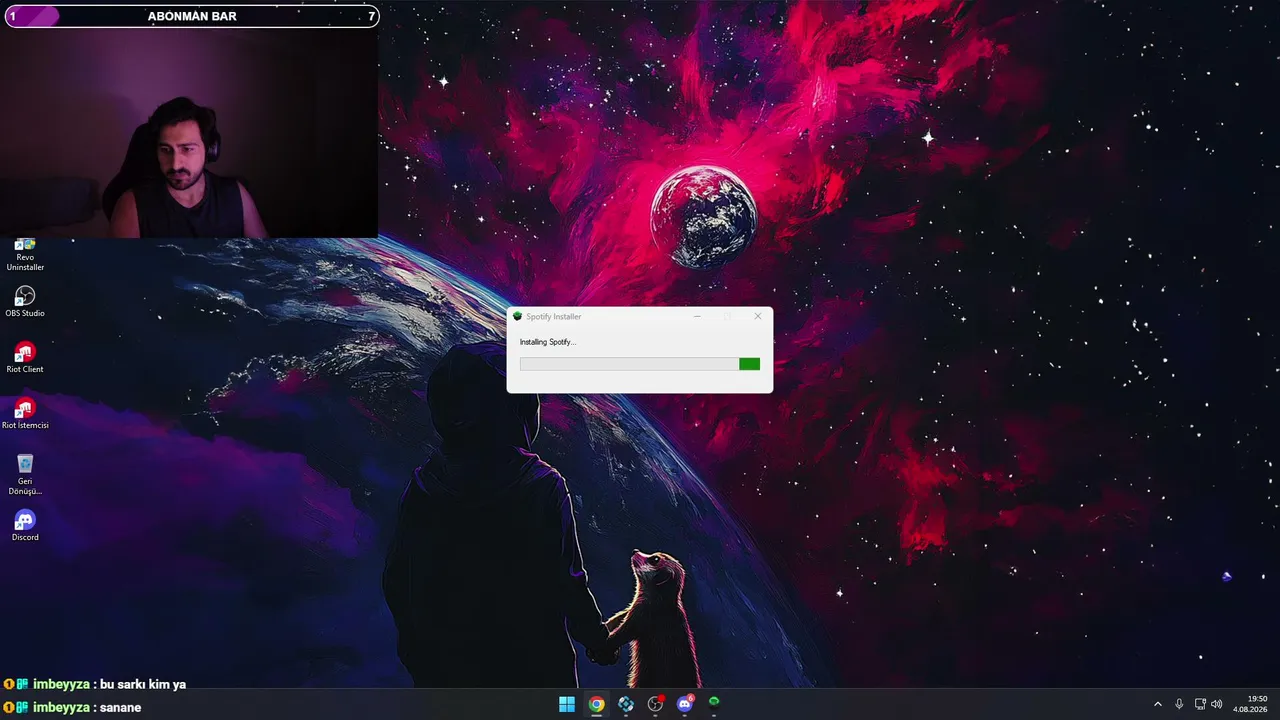This screenshot has width=1280, height=720.
Task: Open the volume control in the tray
Action: click(1217, 704)
